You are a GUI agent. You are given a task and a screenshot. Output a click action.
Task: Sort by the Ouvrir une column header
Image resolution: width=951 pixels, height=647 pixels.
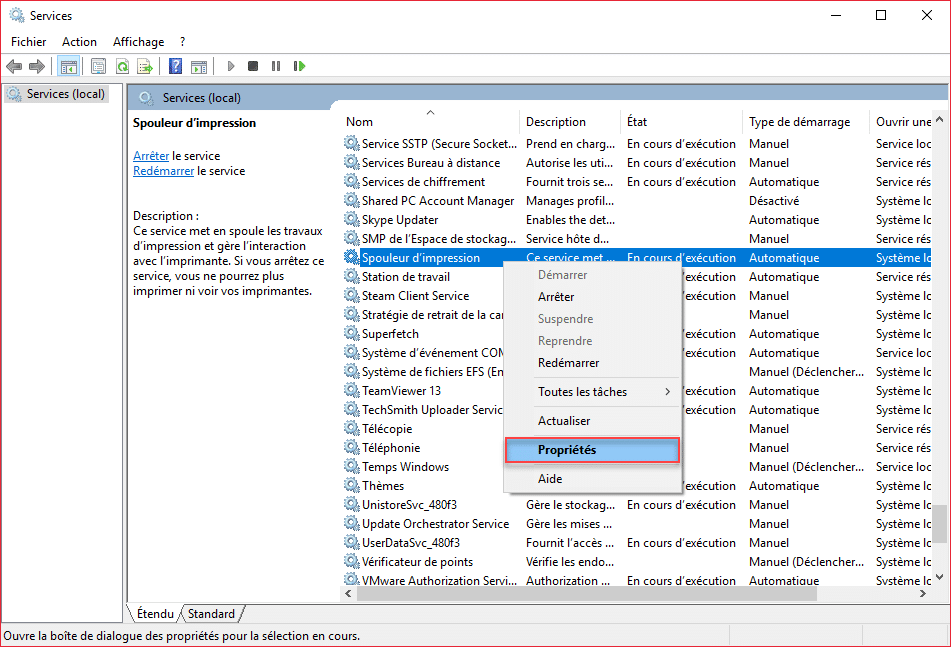click(x=902, y=121)
